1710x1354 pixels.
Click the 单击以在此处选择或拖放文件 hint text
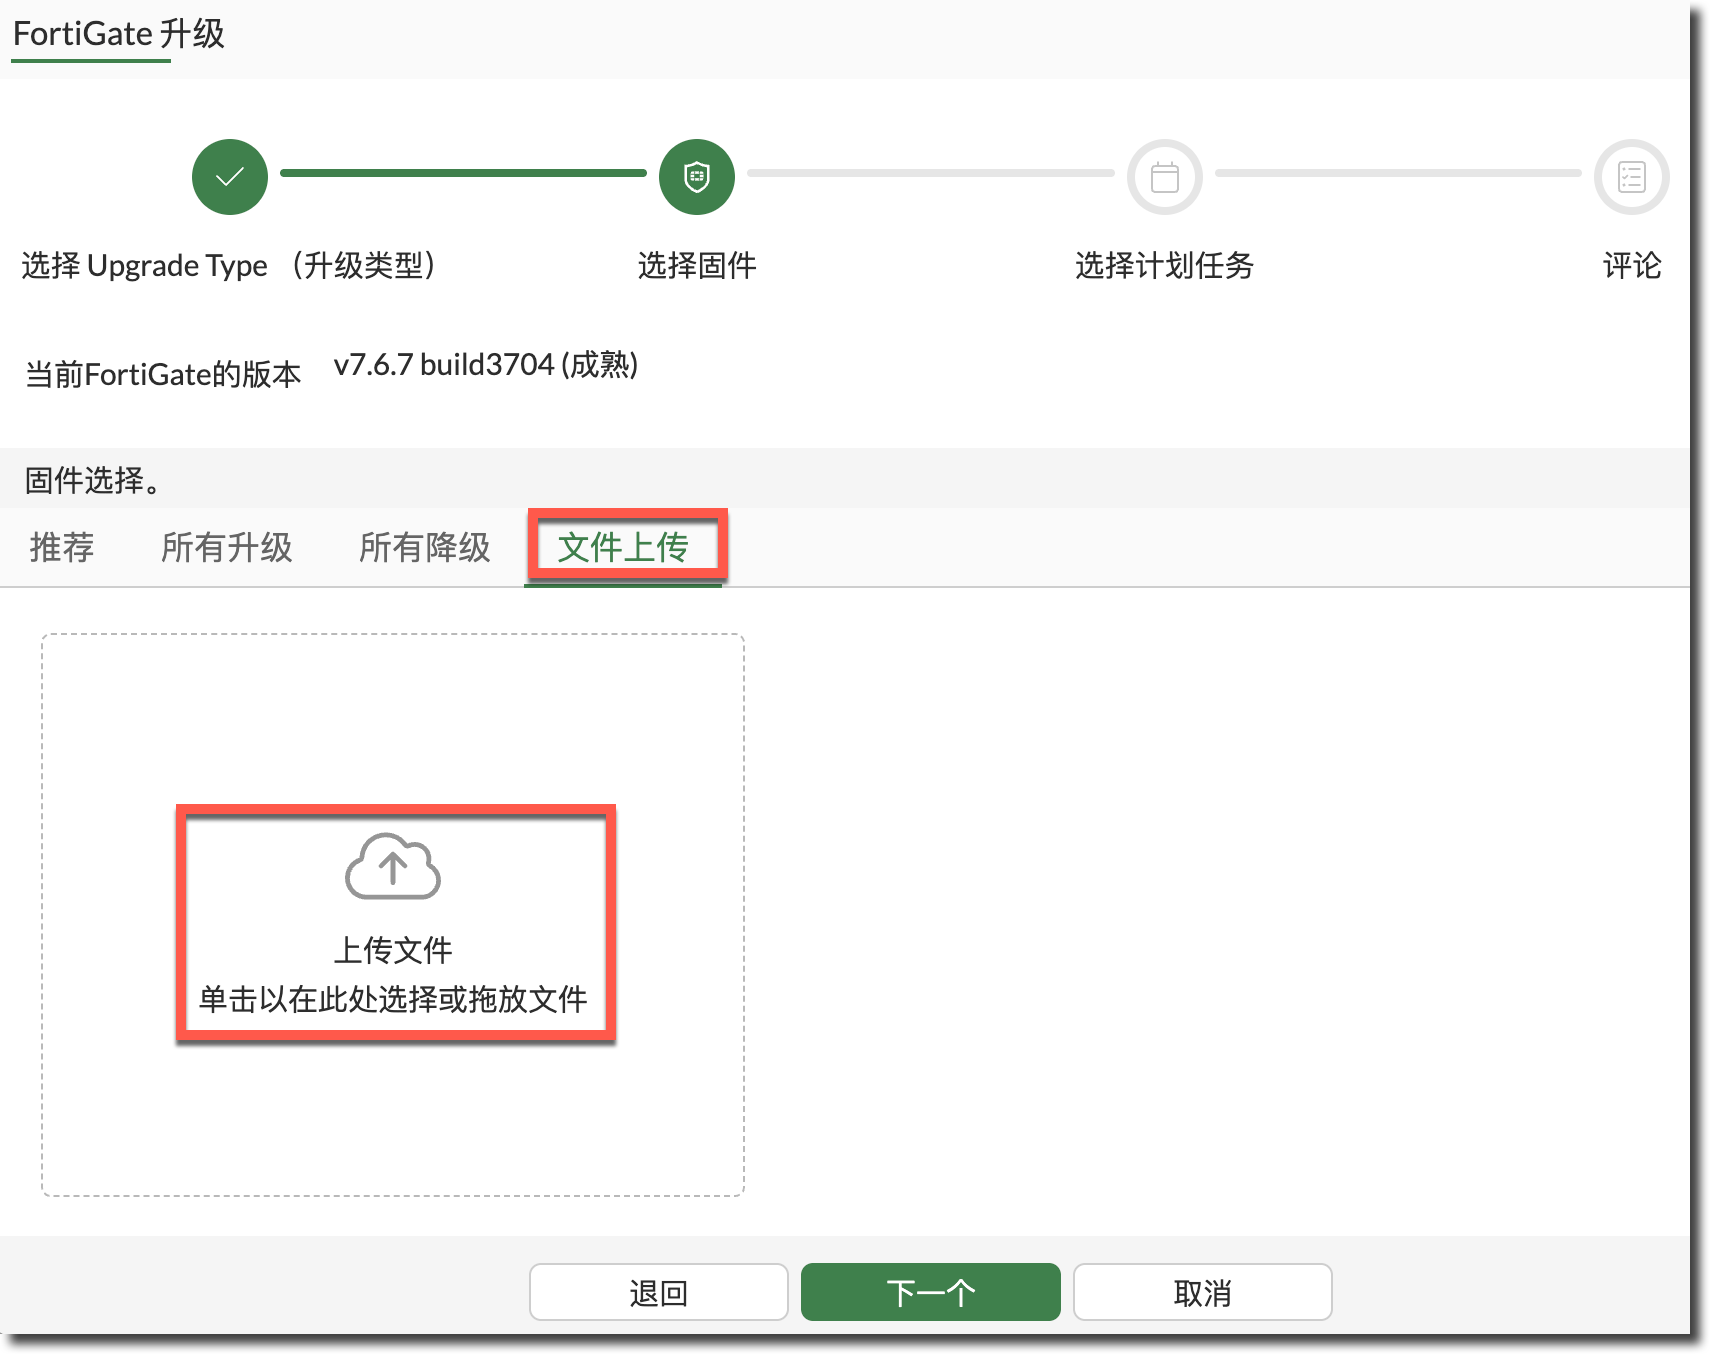click(393, 999)
